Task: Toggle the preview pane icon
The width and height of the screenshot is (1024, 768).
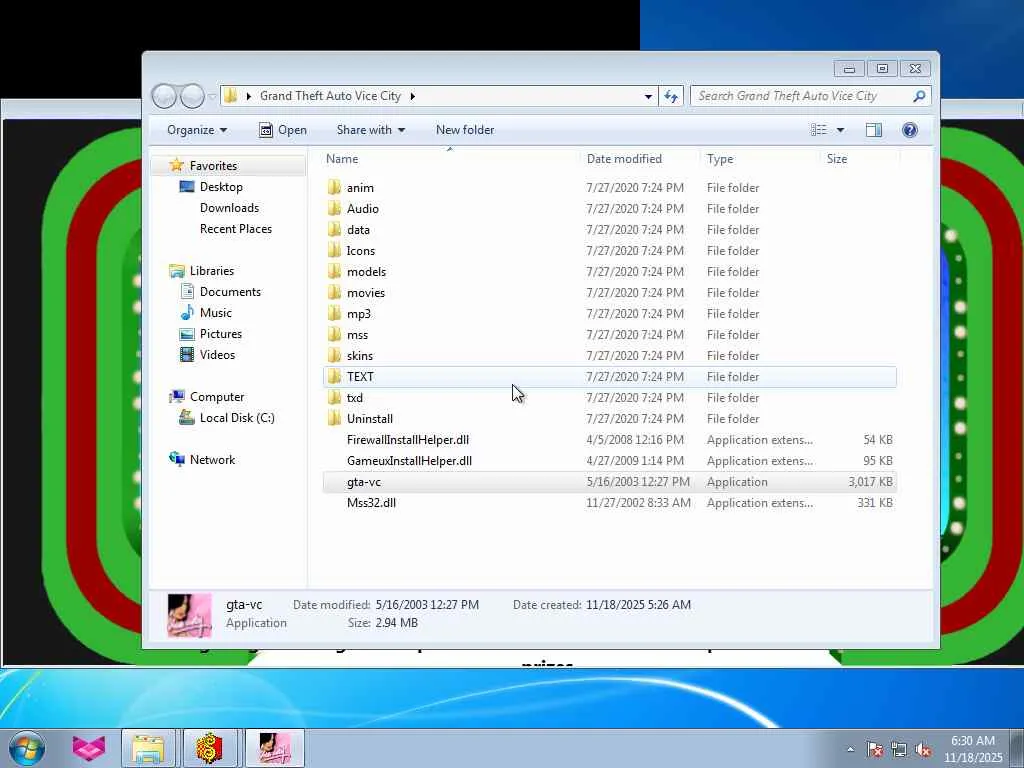Action: point(874,130)
